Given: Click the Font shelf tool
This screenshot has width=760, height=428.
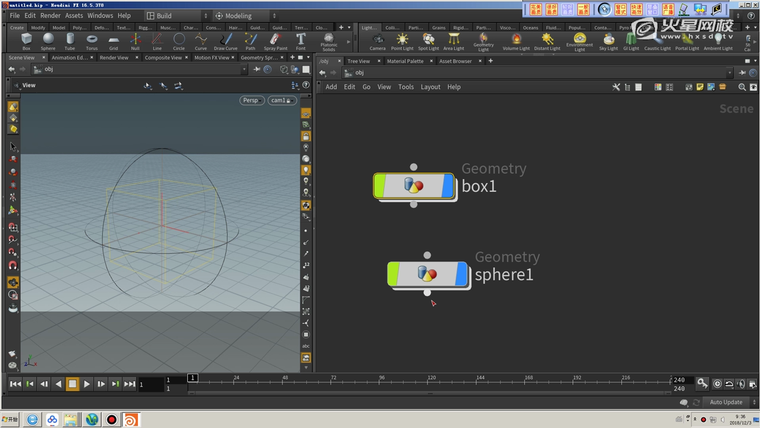Looking at the screenshot, I should (x=300, y=41).
